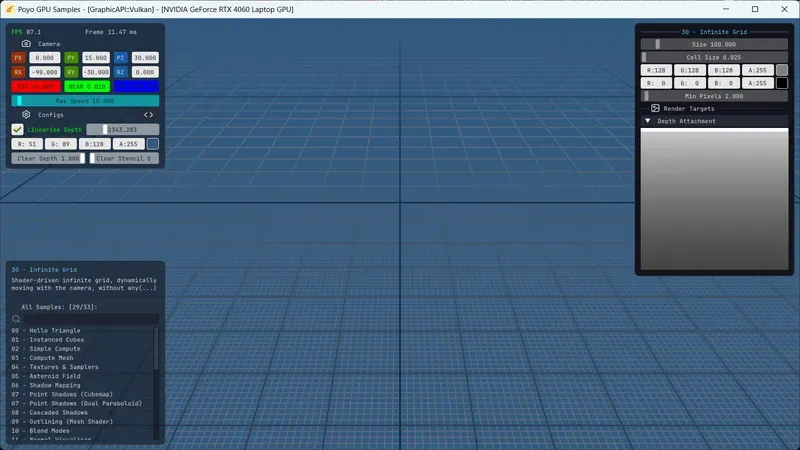Viewport: 800px width, 450px height.
Task: Click the green NEAR 0.010 slider
Action: (x=87, y=86)
